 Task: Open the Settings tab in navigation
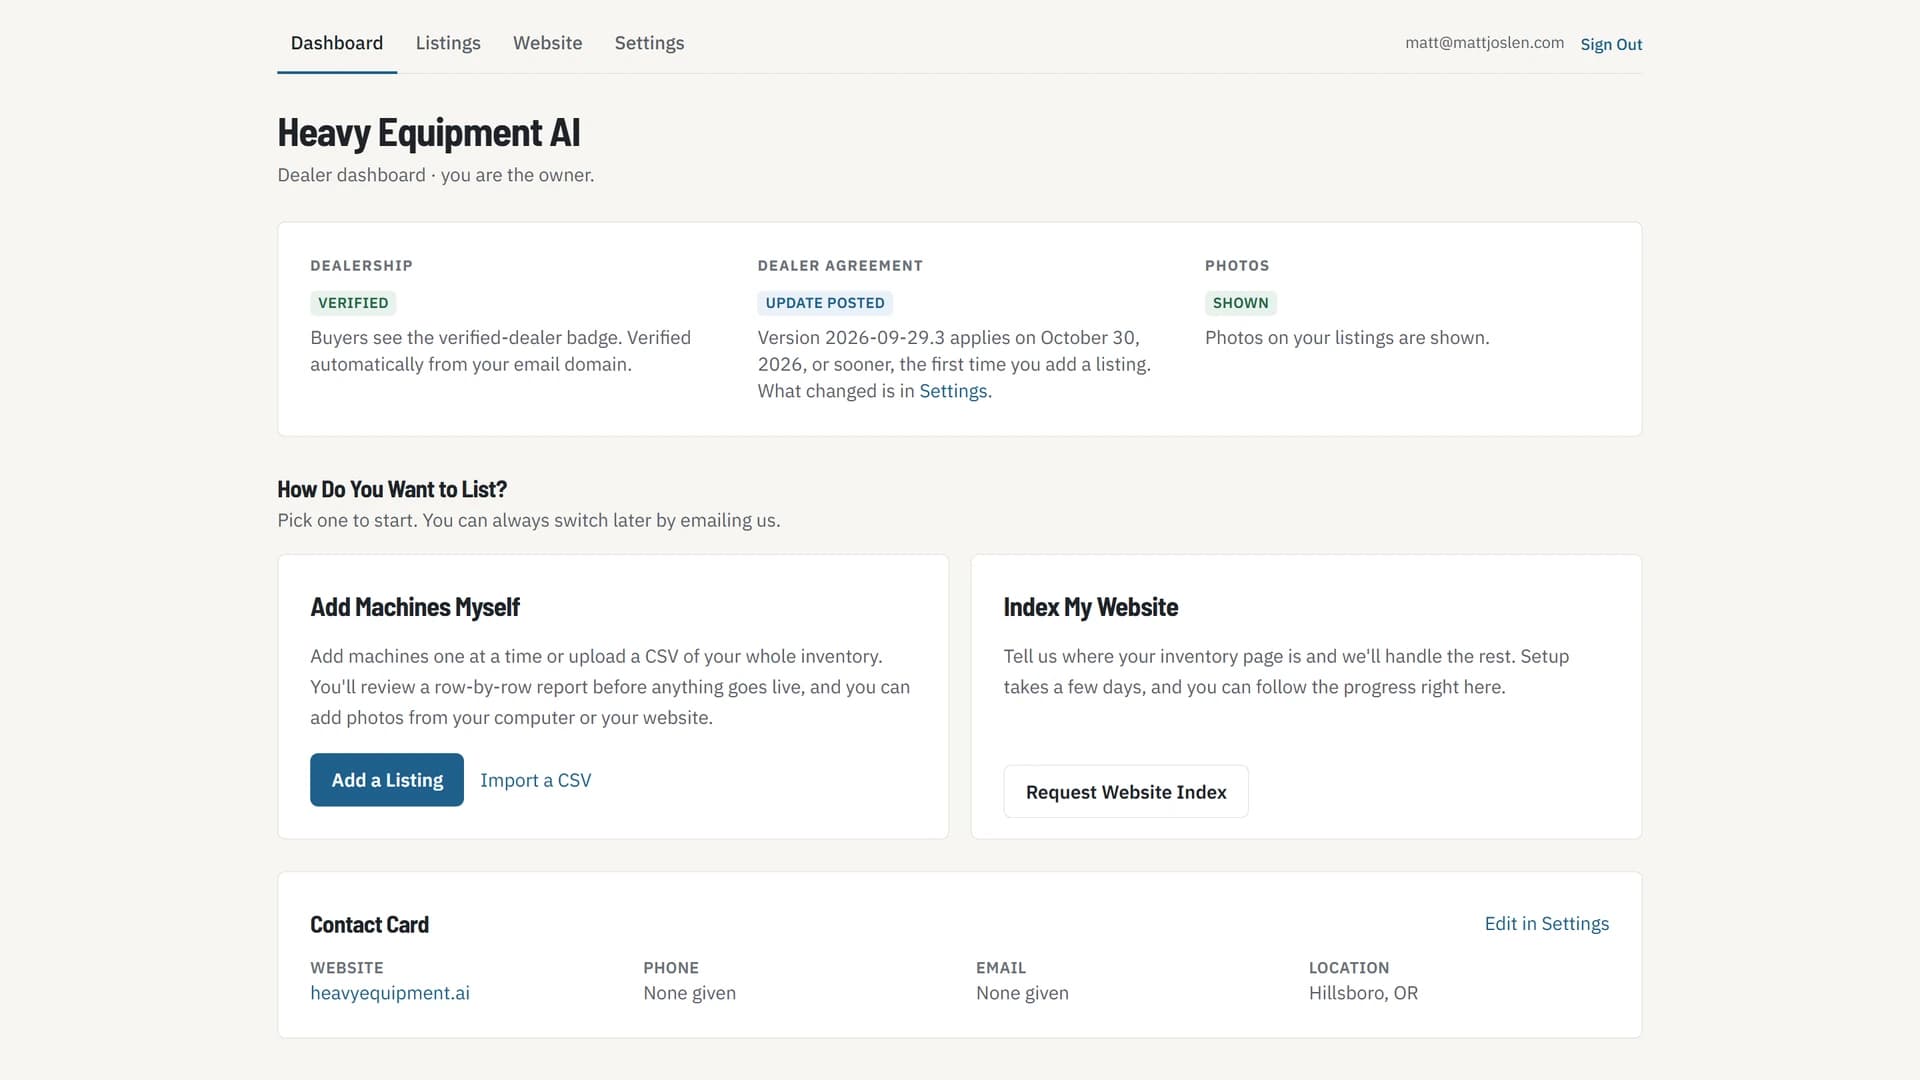pyautogui.click(x=649, y=43)
